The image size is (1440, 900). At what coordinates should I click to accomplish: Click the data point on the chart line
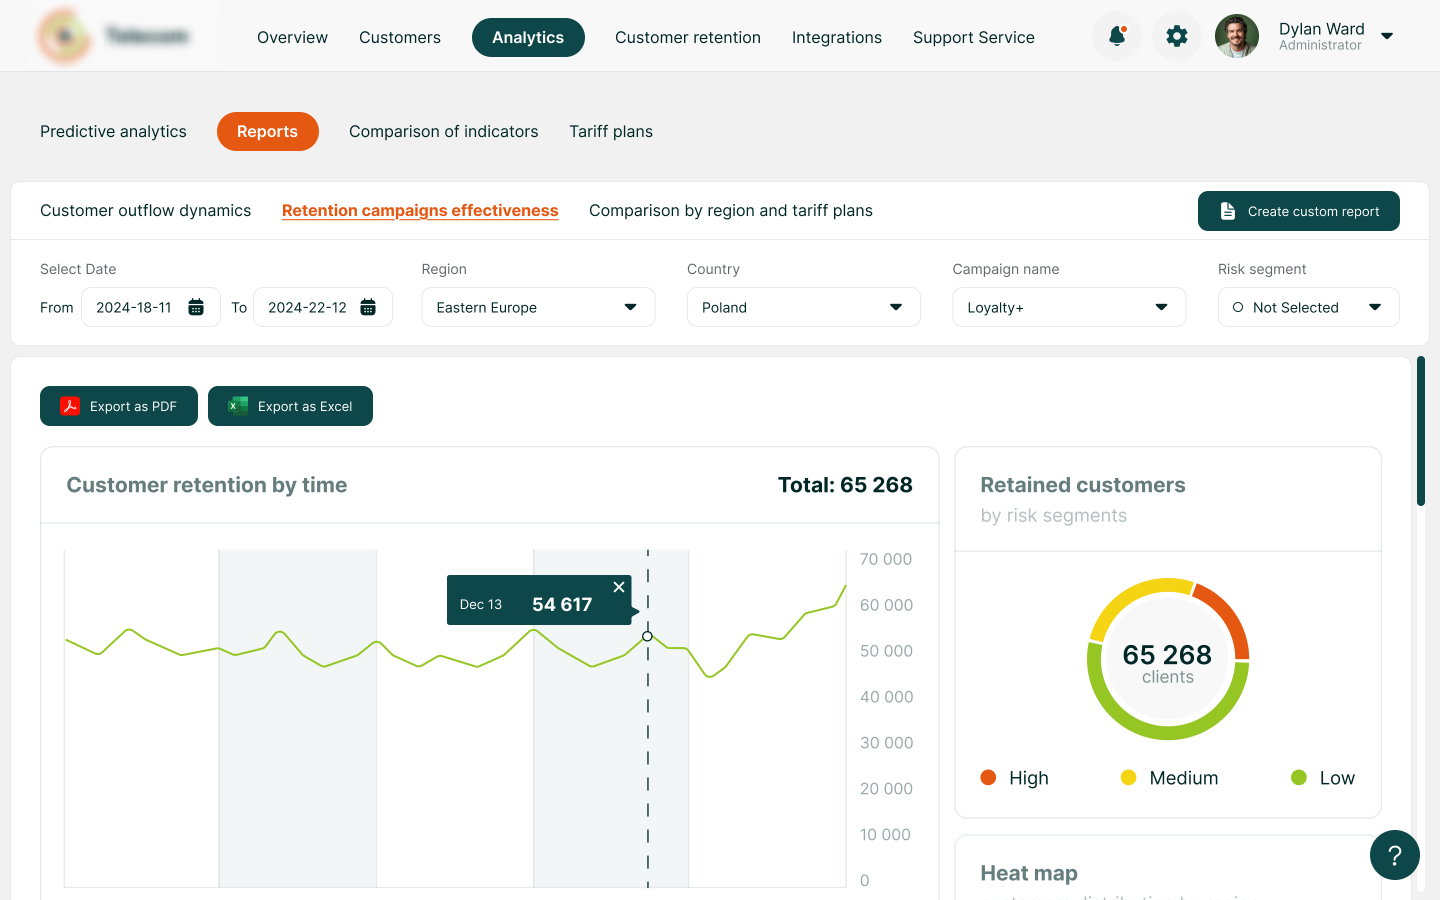coord(647,636)
